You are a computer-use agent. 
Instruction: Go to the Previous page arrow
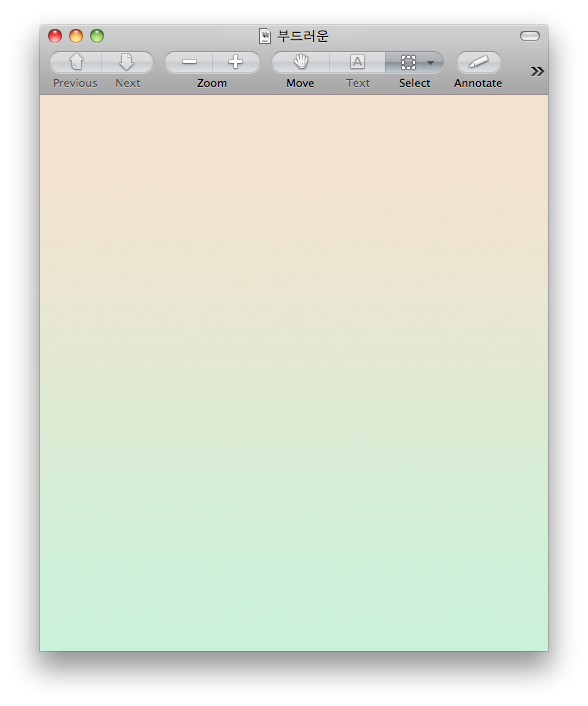point(76,62)
